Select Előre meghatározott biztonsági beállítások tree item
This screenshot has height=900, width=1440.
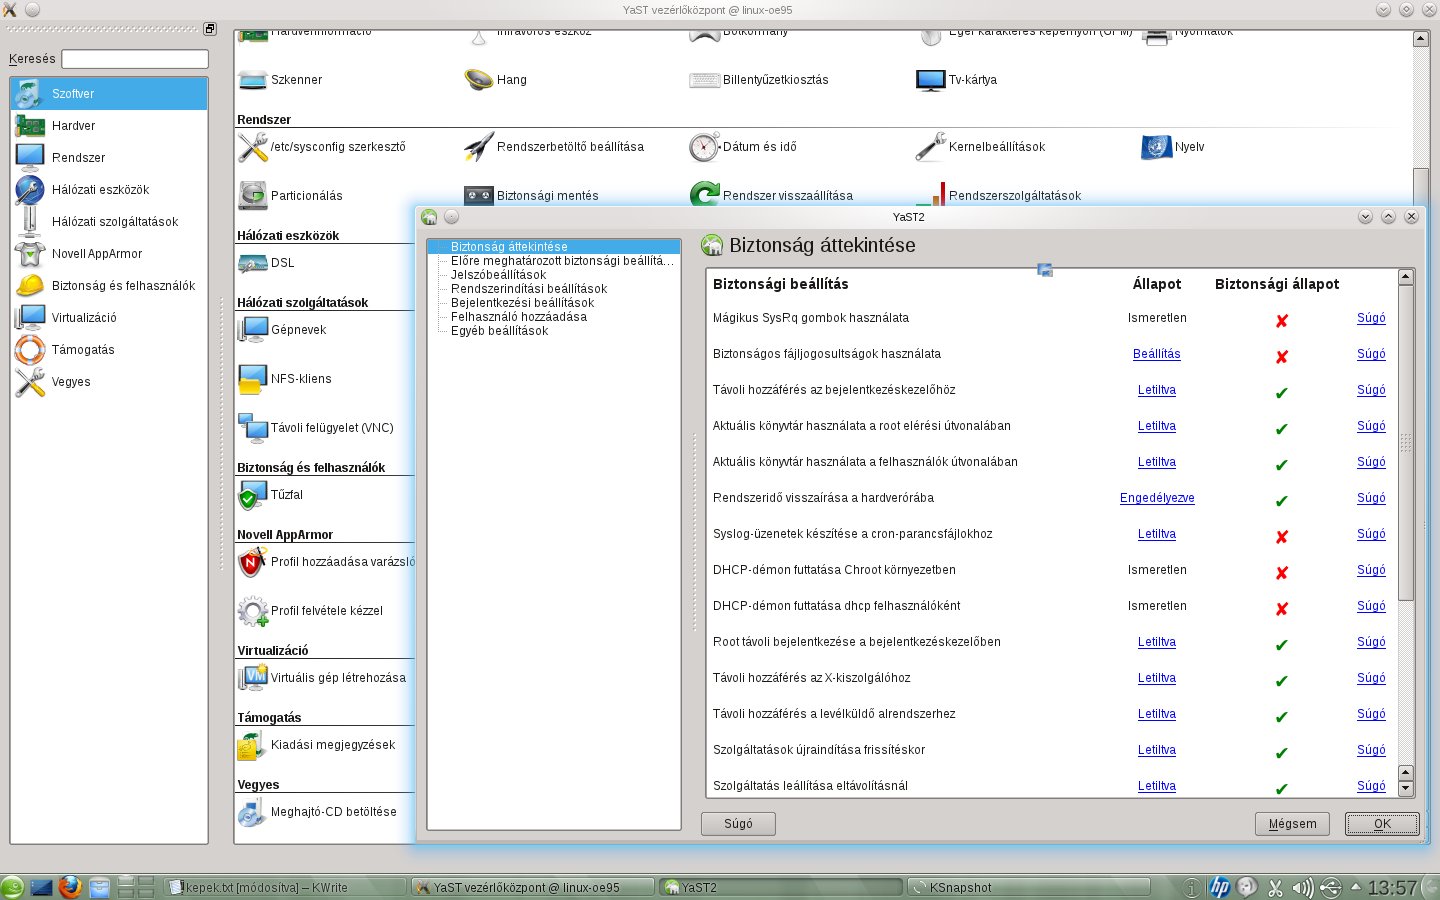click(562, 261)
